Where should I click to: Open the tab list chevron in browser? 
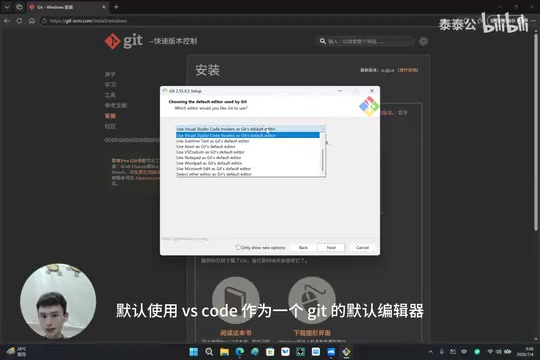pos(7,7)
